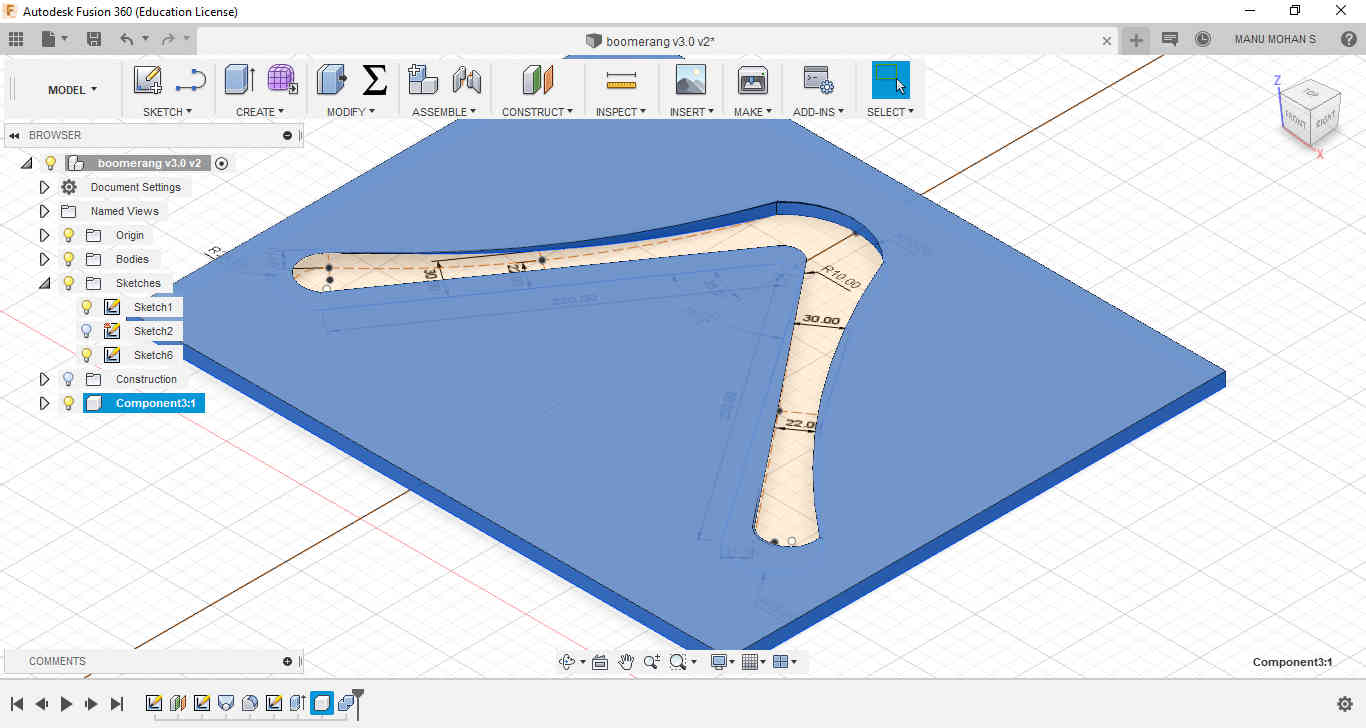
Task: Open the Help question mark icon
Action: tap(1349, 40)
